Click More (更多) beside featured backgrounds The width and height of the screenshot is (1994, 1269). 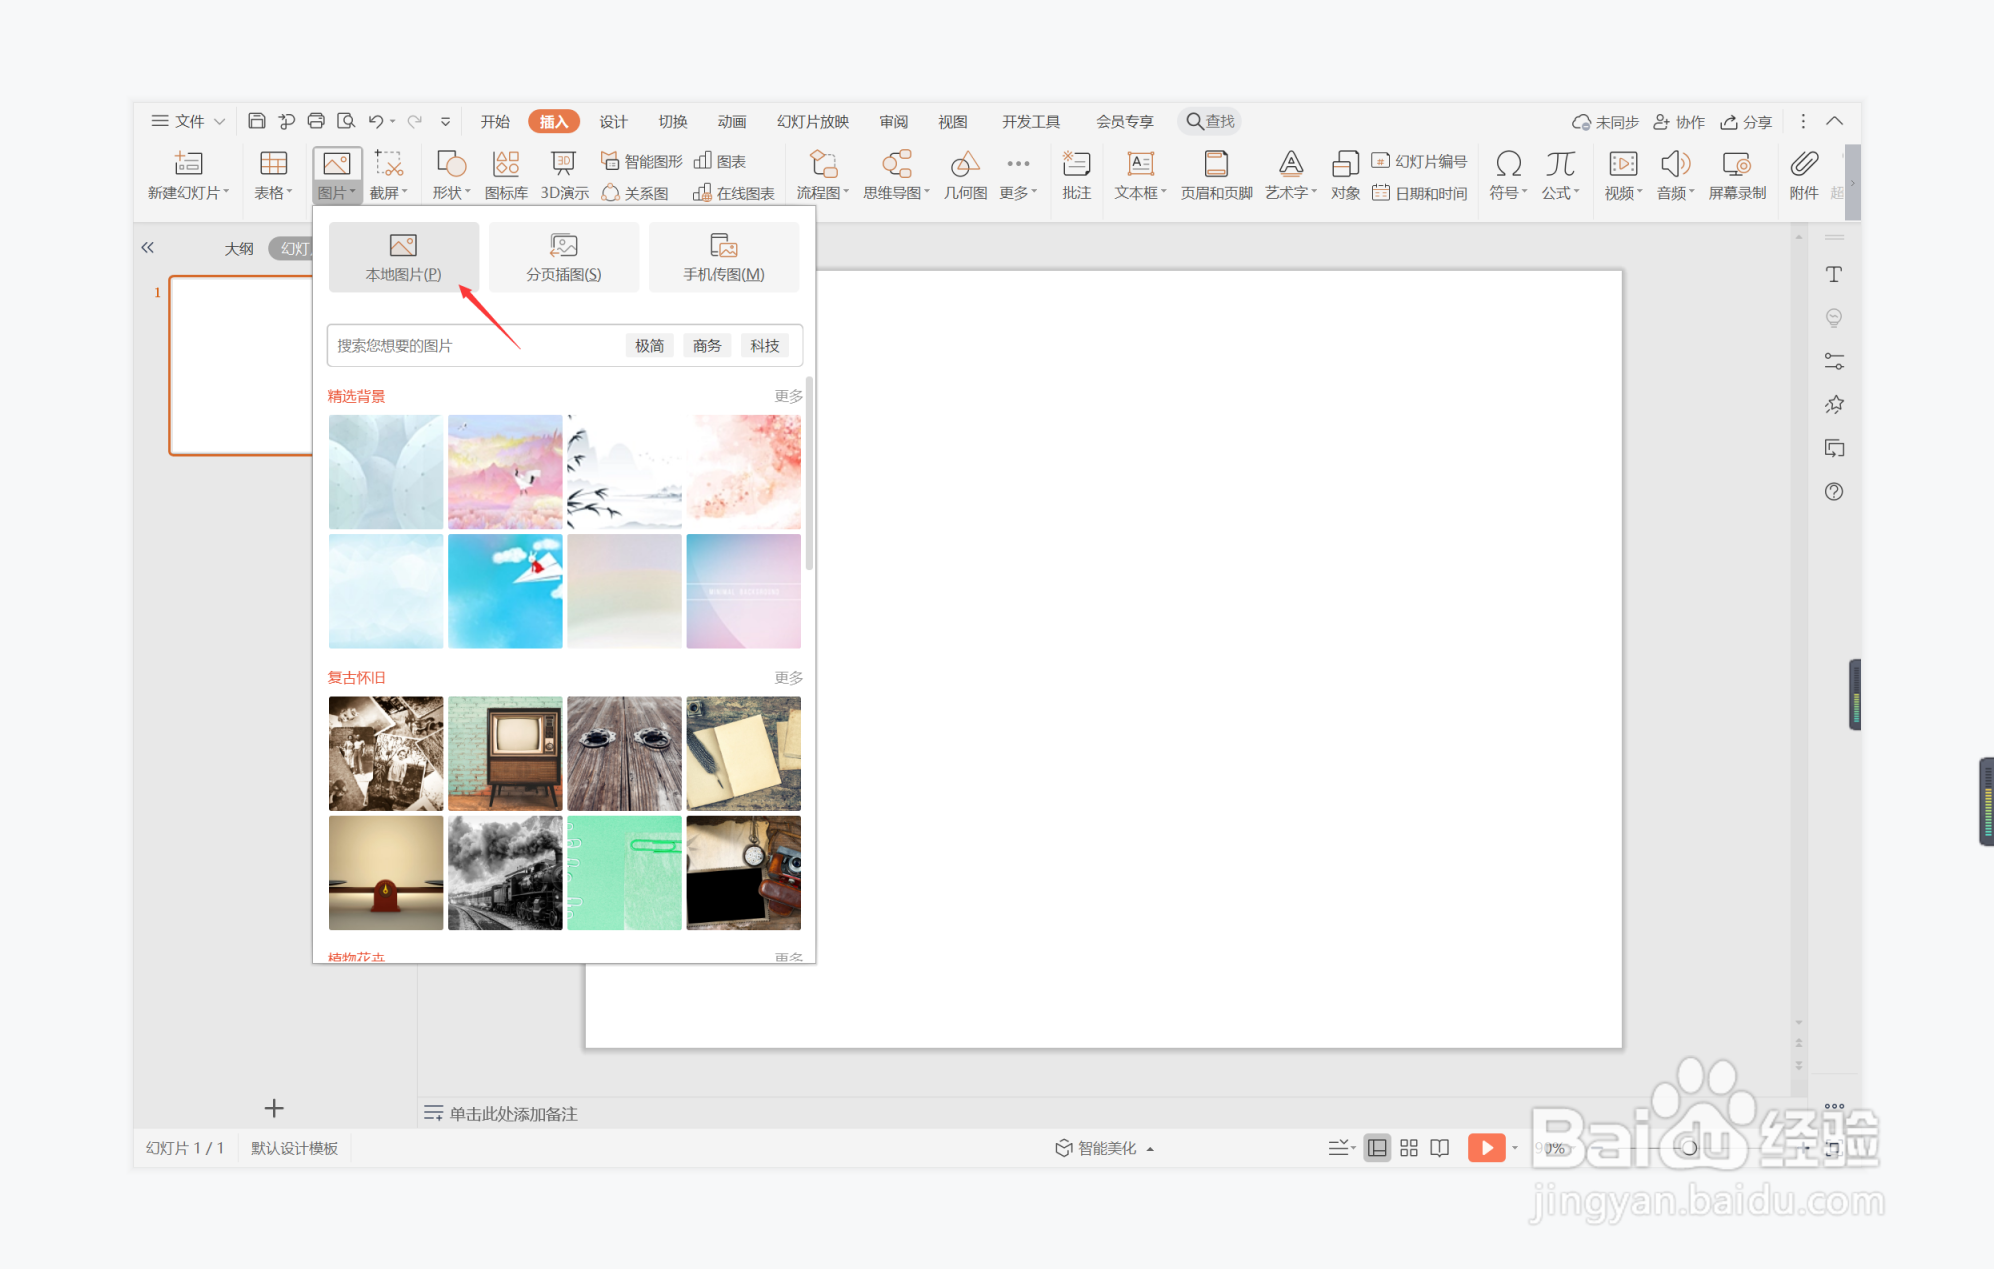tap(788, 396)
